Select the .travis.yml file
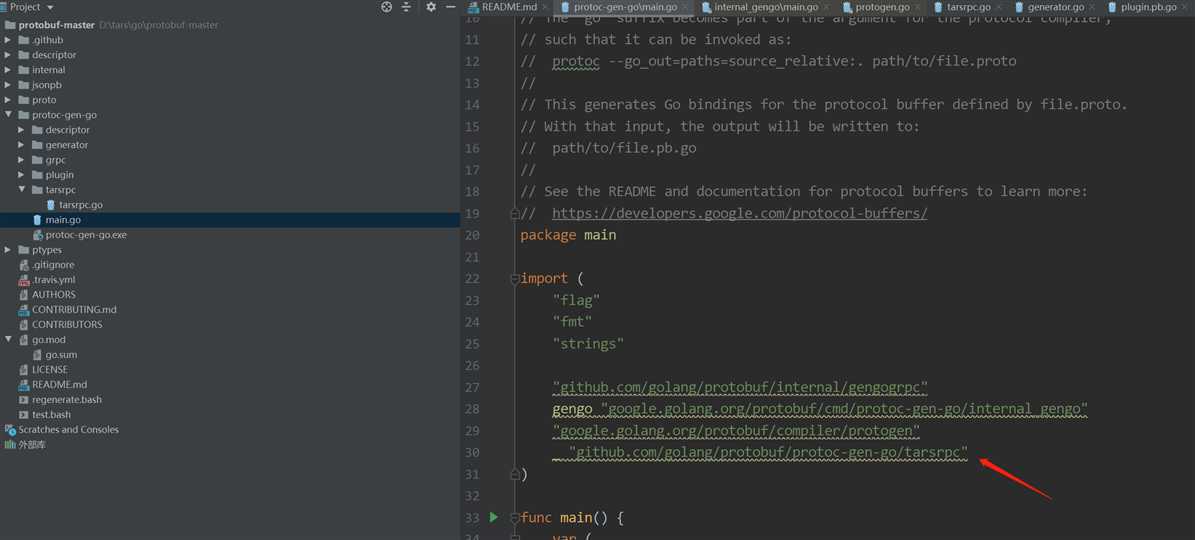Image resolution: width=1195 pixels, height=540 pixels. tap(53, 280)
